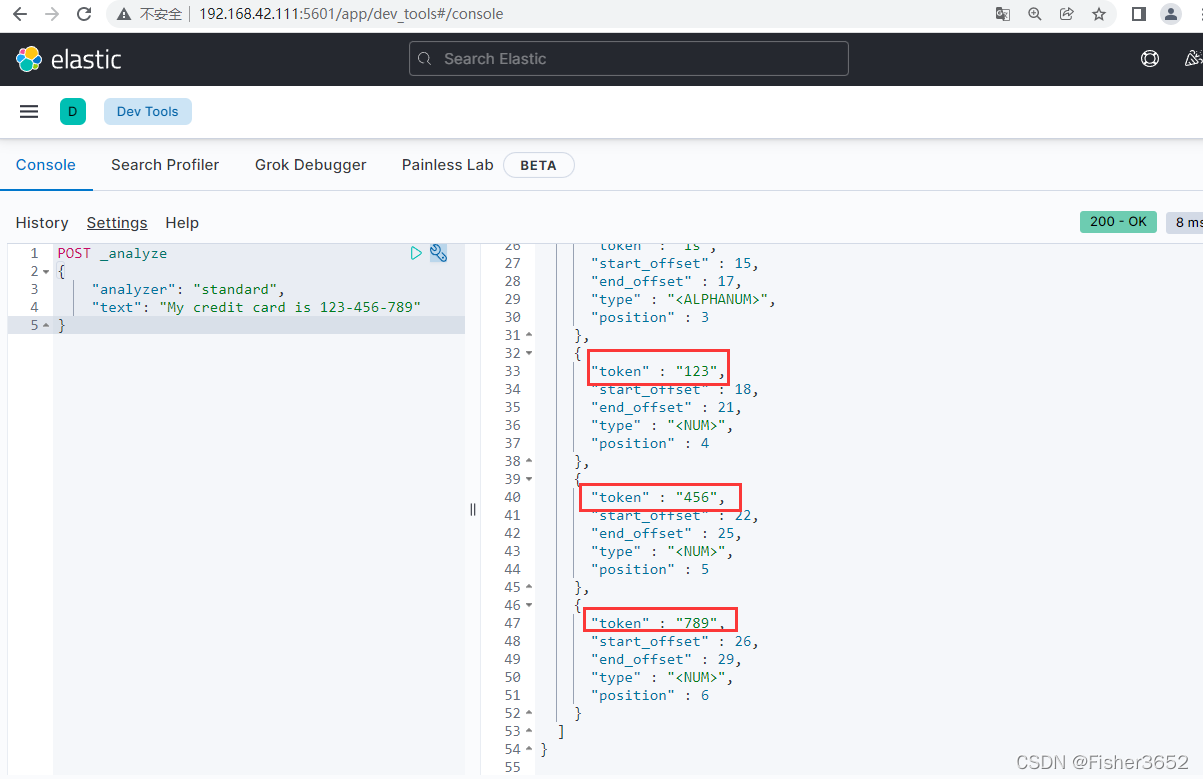Toggle the browser side panel icon
This screenshot has width=1203, height=779.
coord(1138,14)
